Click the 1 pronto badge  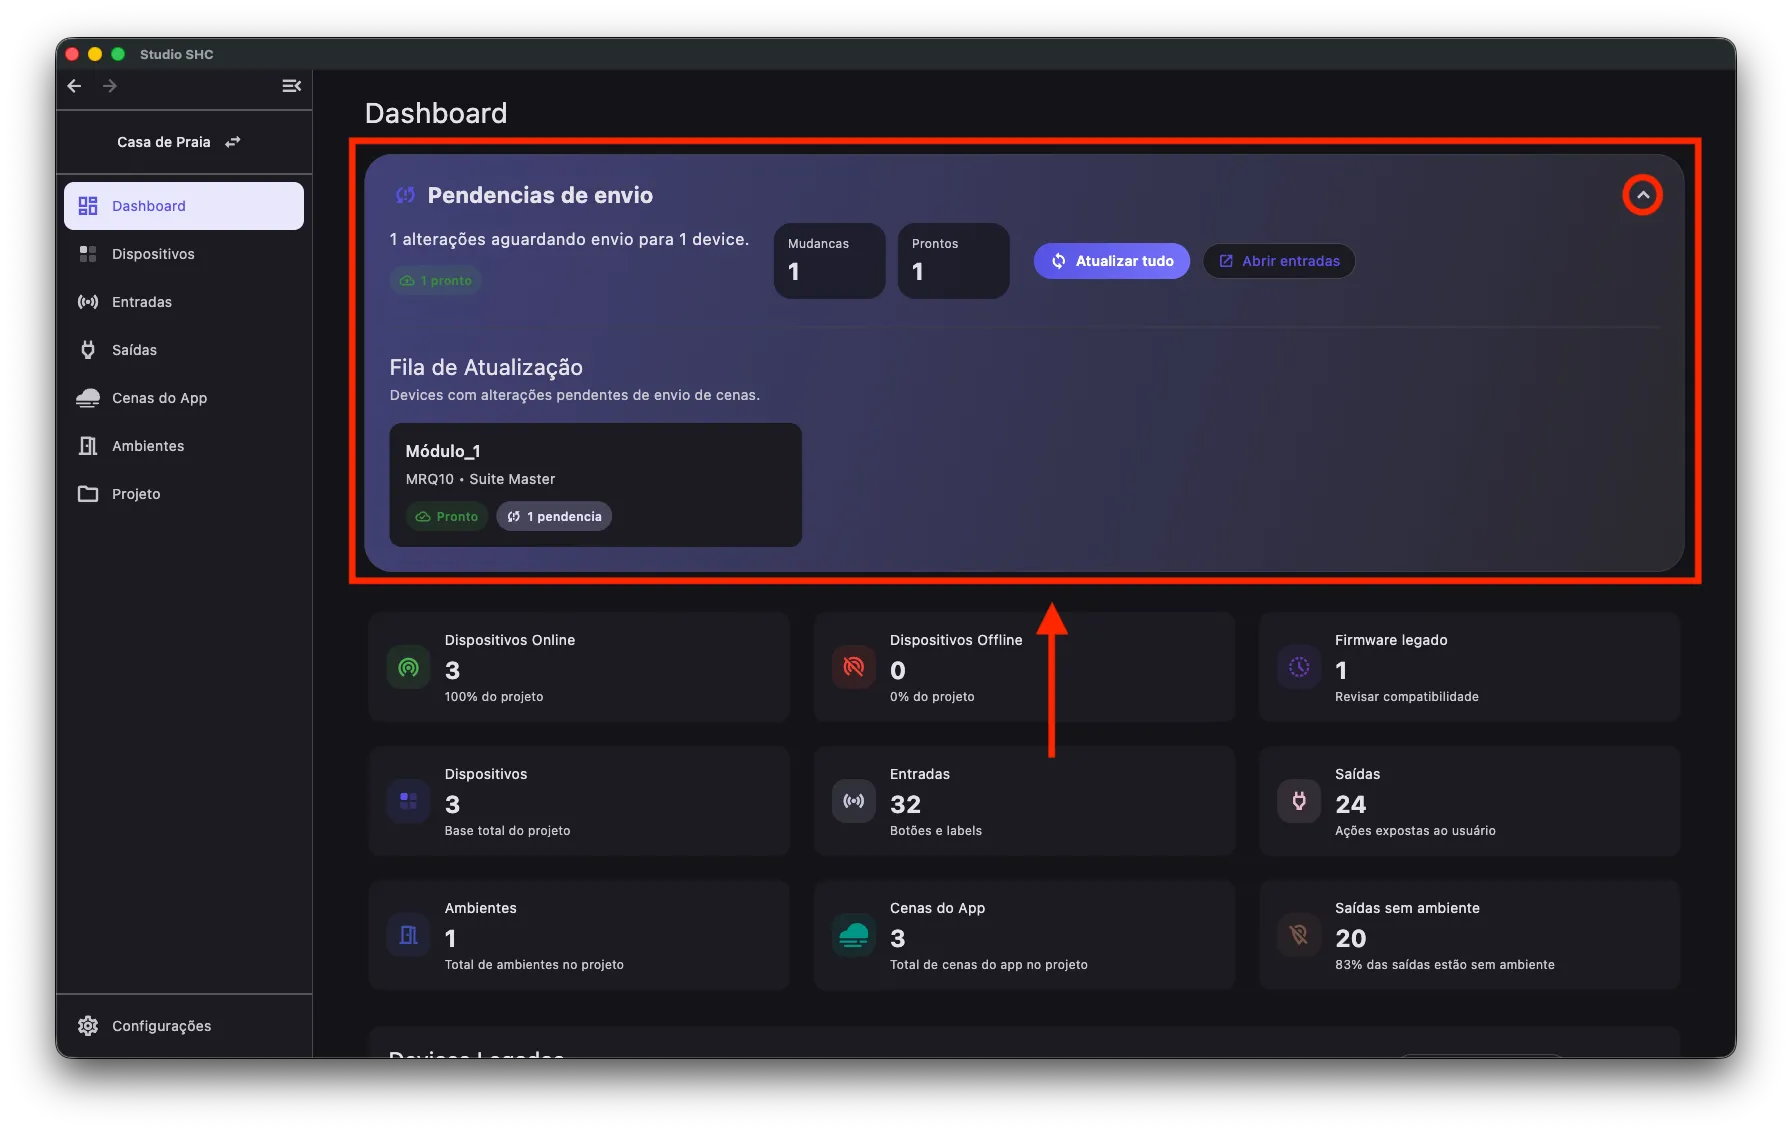point(436,281)
